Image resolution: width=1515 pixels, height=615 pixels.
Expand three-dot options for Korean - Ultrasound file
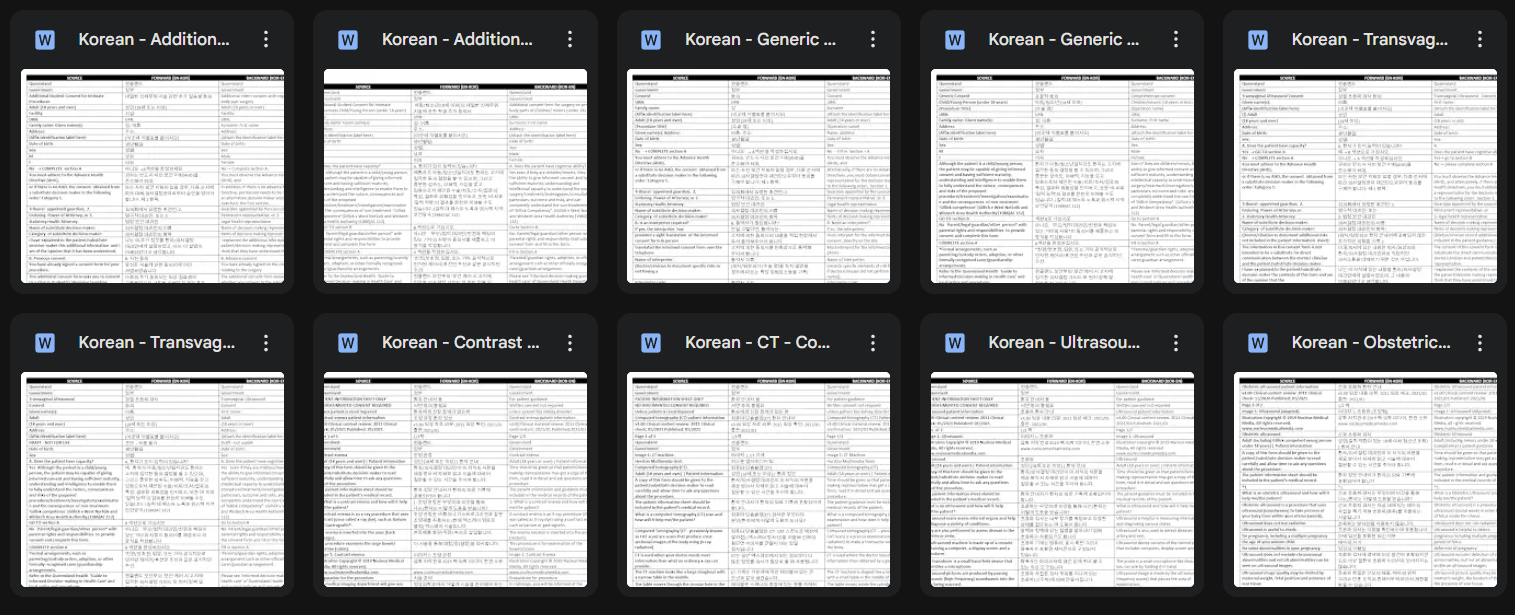1175,343
